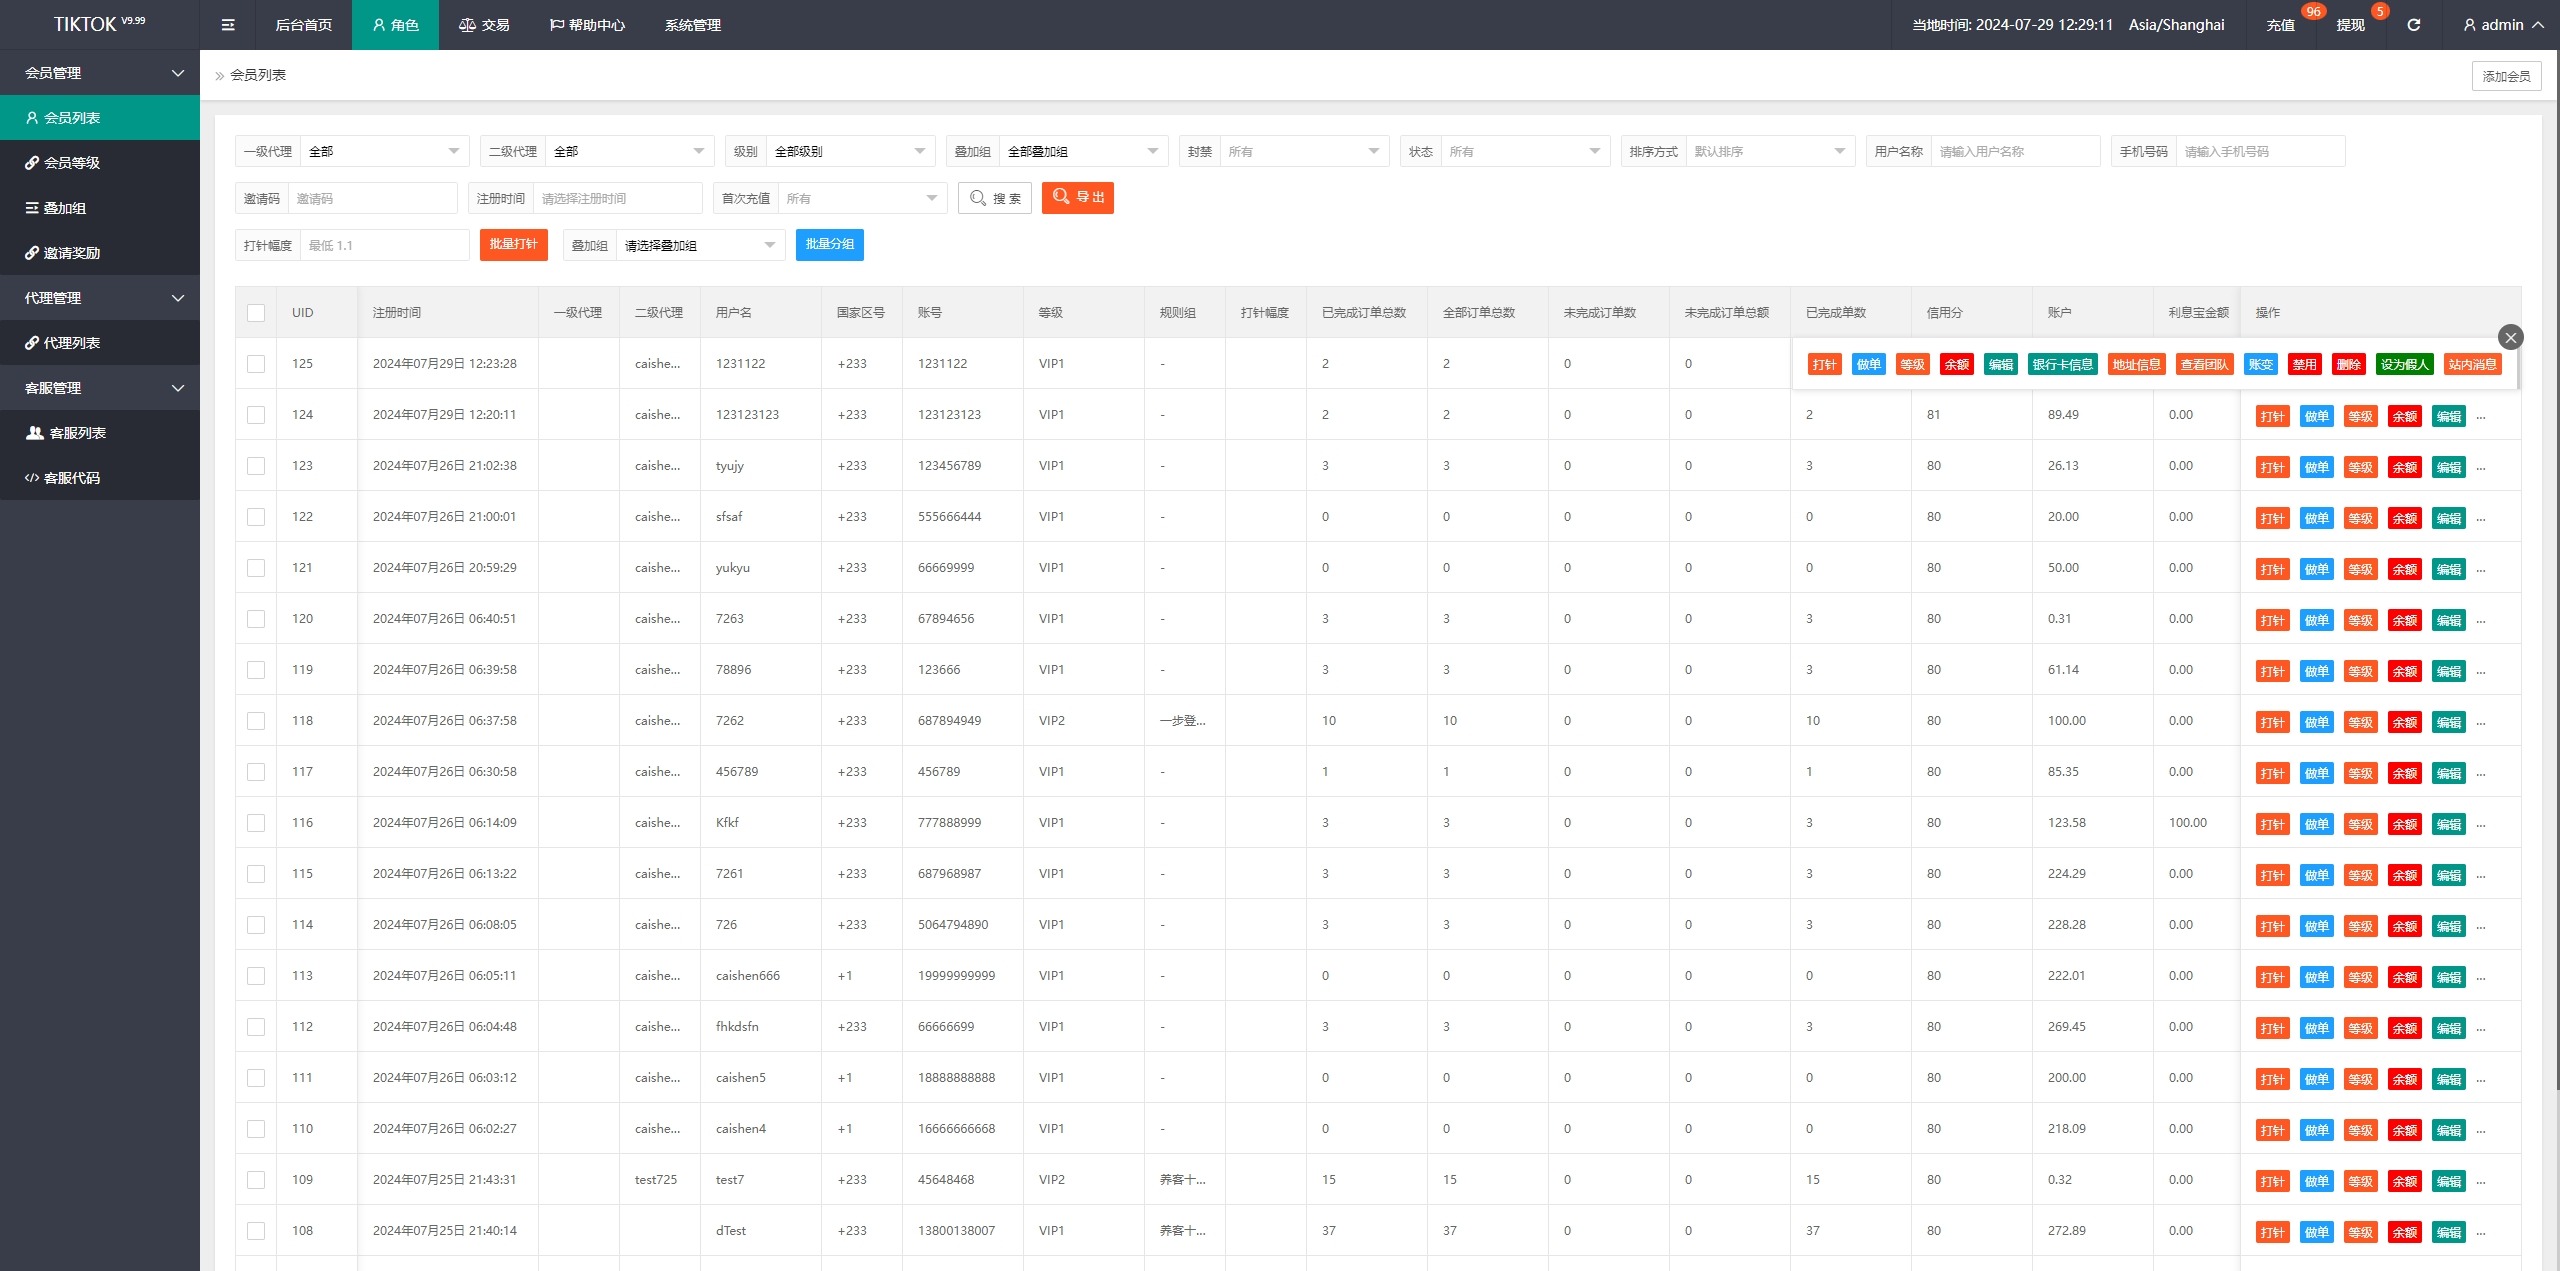
Task: Toggle checkbox for member row 122
Action: [x=256, y=516]
